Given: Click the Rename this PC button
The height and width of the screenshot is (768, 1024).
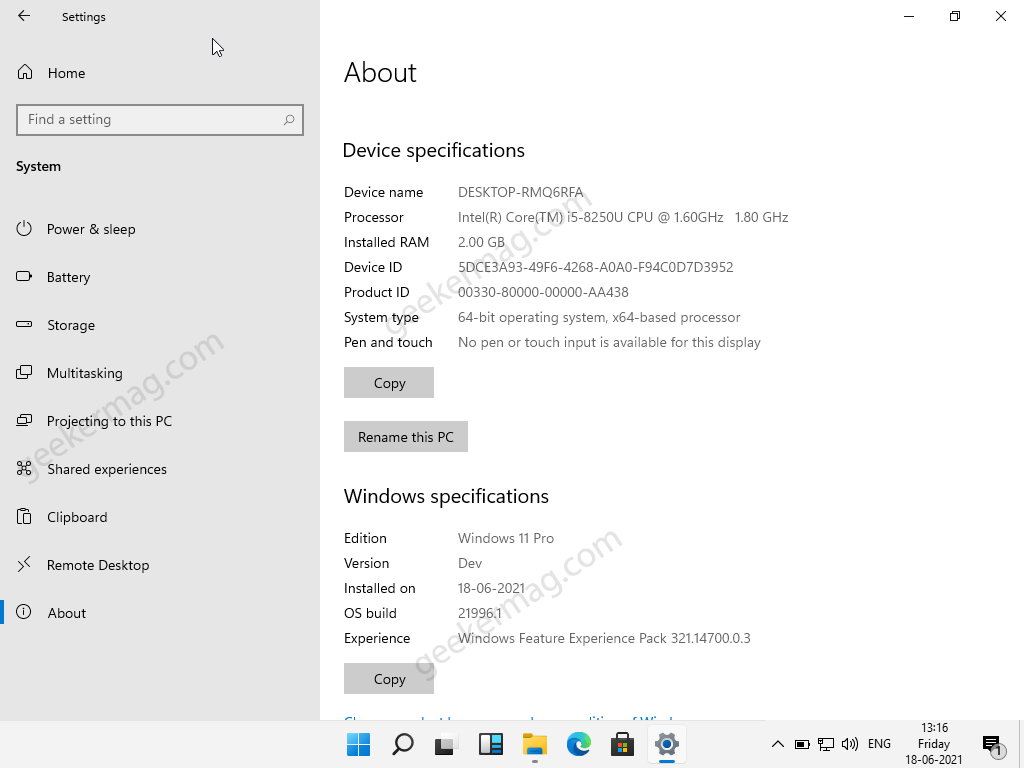Looking at the screenshot, I should 406,437.
